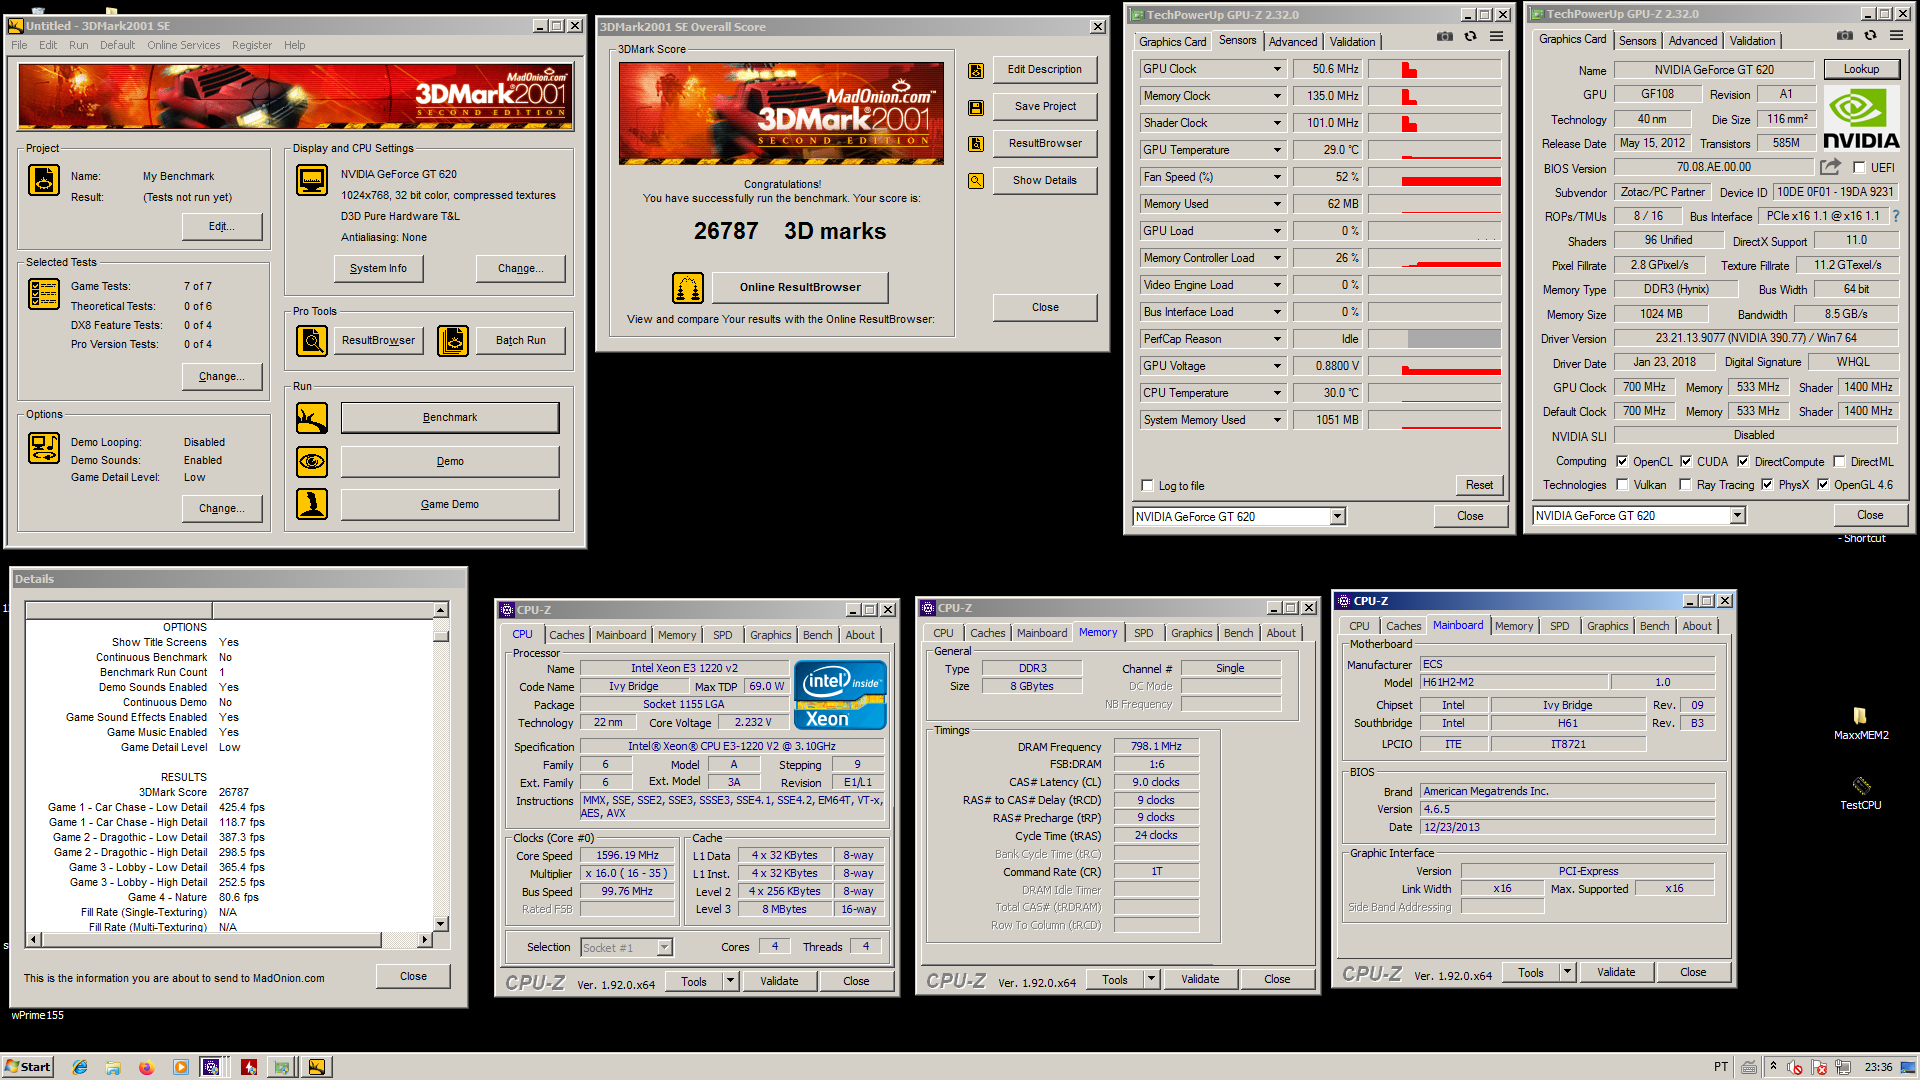
Task: Switch to the Caches tab in CPU-Z CPU window
Action: pyautogui.click(x=566, y=635)
